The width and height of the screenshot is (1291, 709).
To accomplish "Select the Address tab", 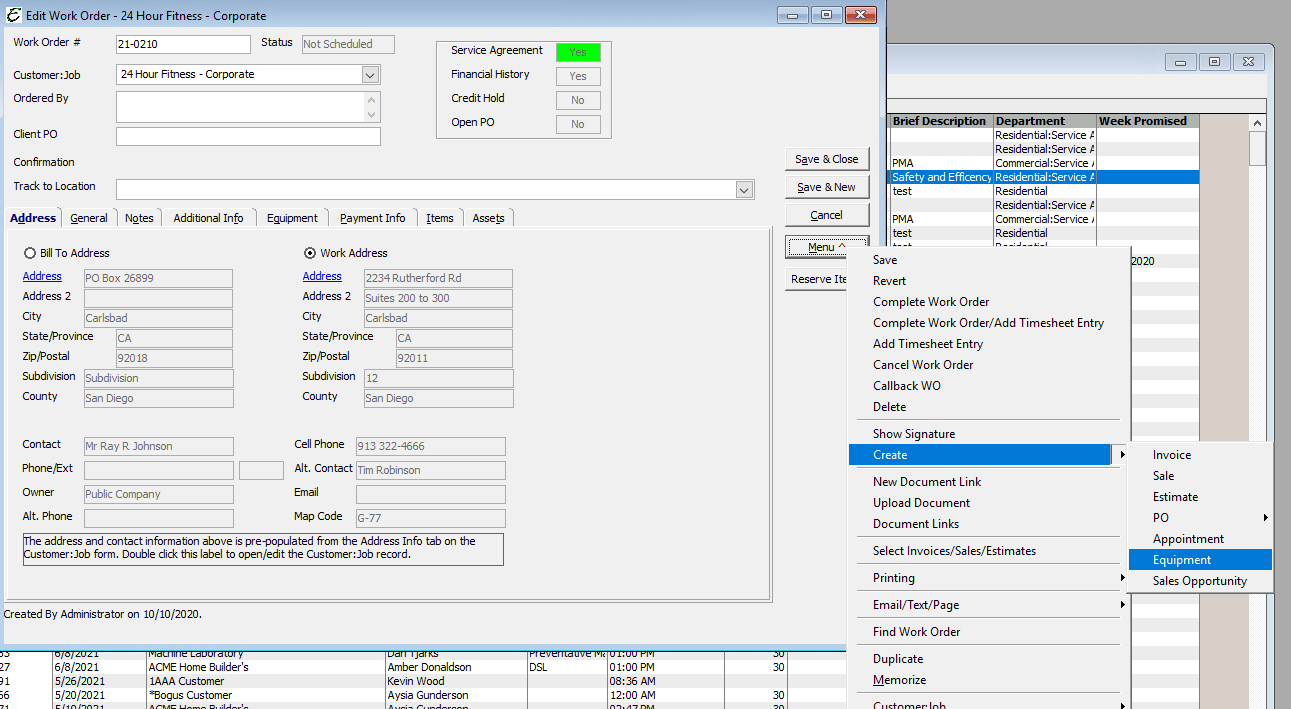I will tap(33, 218).
